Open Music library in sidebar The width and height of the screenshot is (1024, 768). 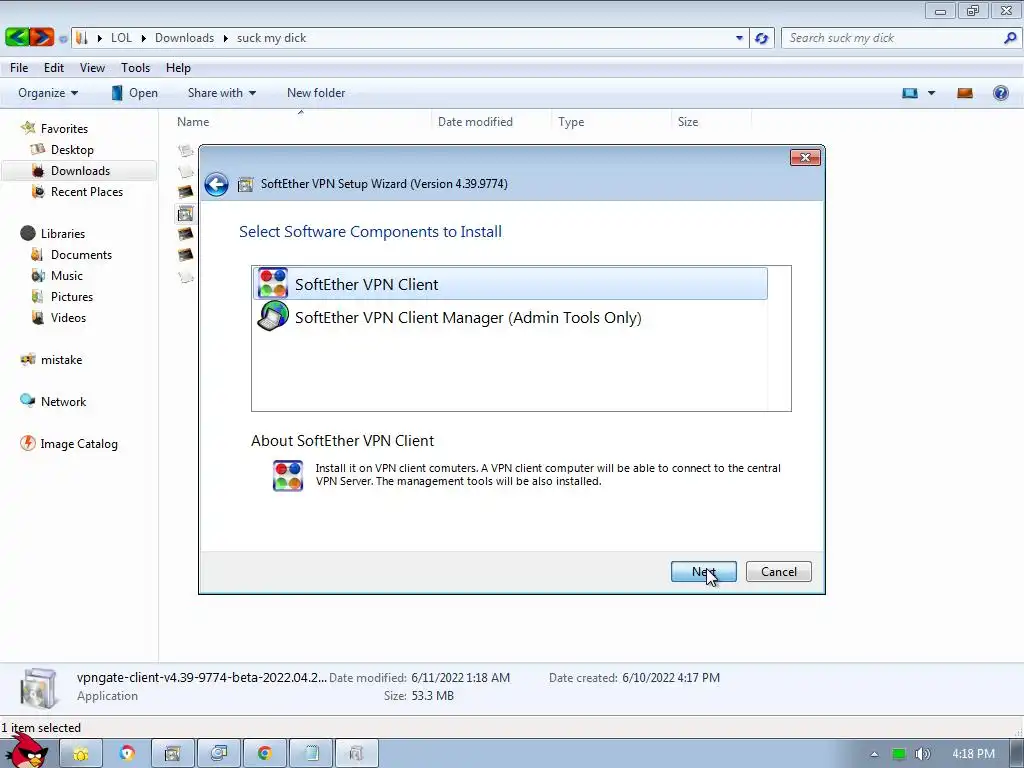point(67,276)
